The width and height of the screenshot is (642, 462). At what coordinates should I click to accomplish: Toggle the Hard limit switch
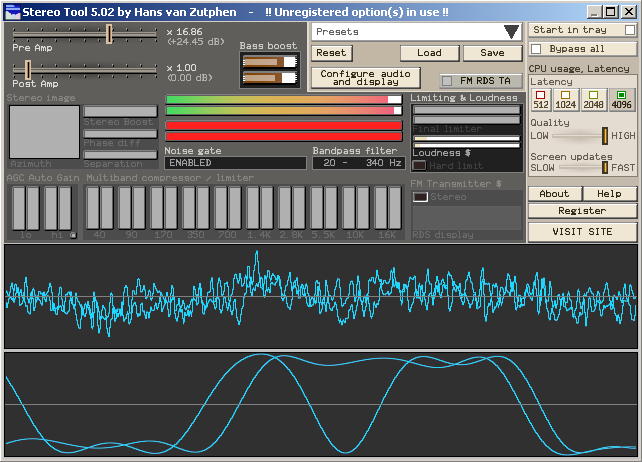pyautogui.click(x=419, y=165)
